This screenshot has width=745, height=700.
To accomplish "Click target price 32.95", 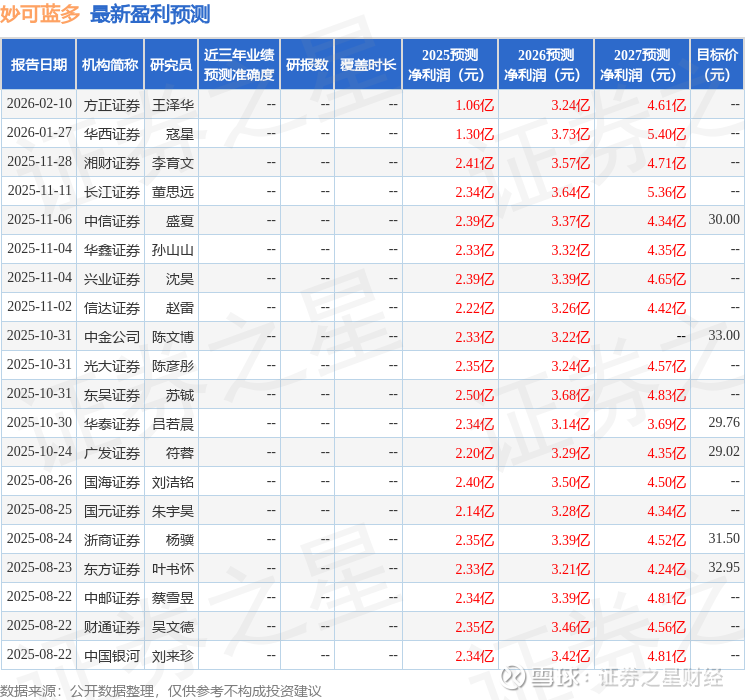I will (x=724, y=567).
